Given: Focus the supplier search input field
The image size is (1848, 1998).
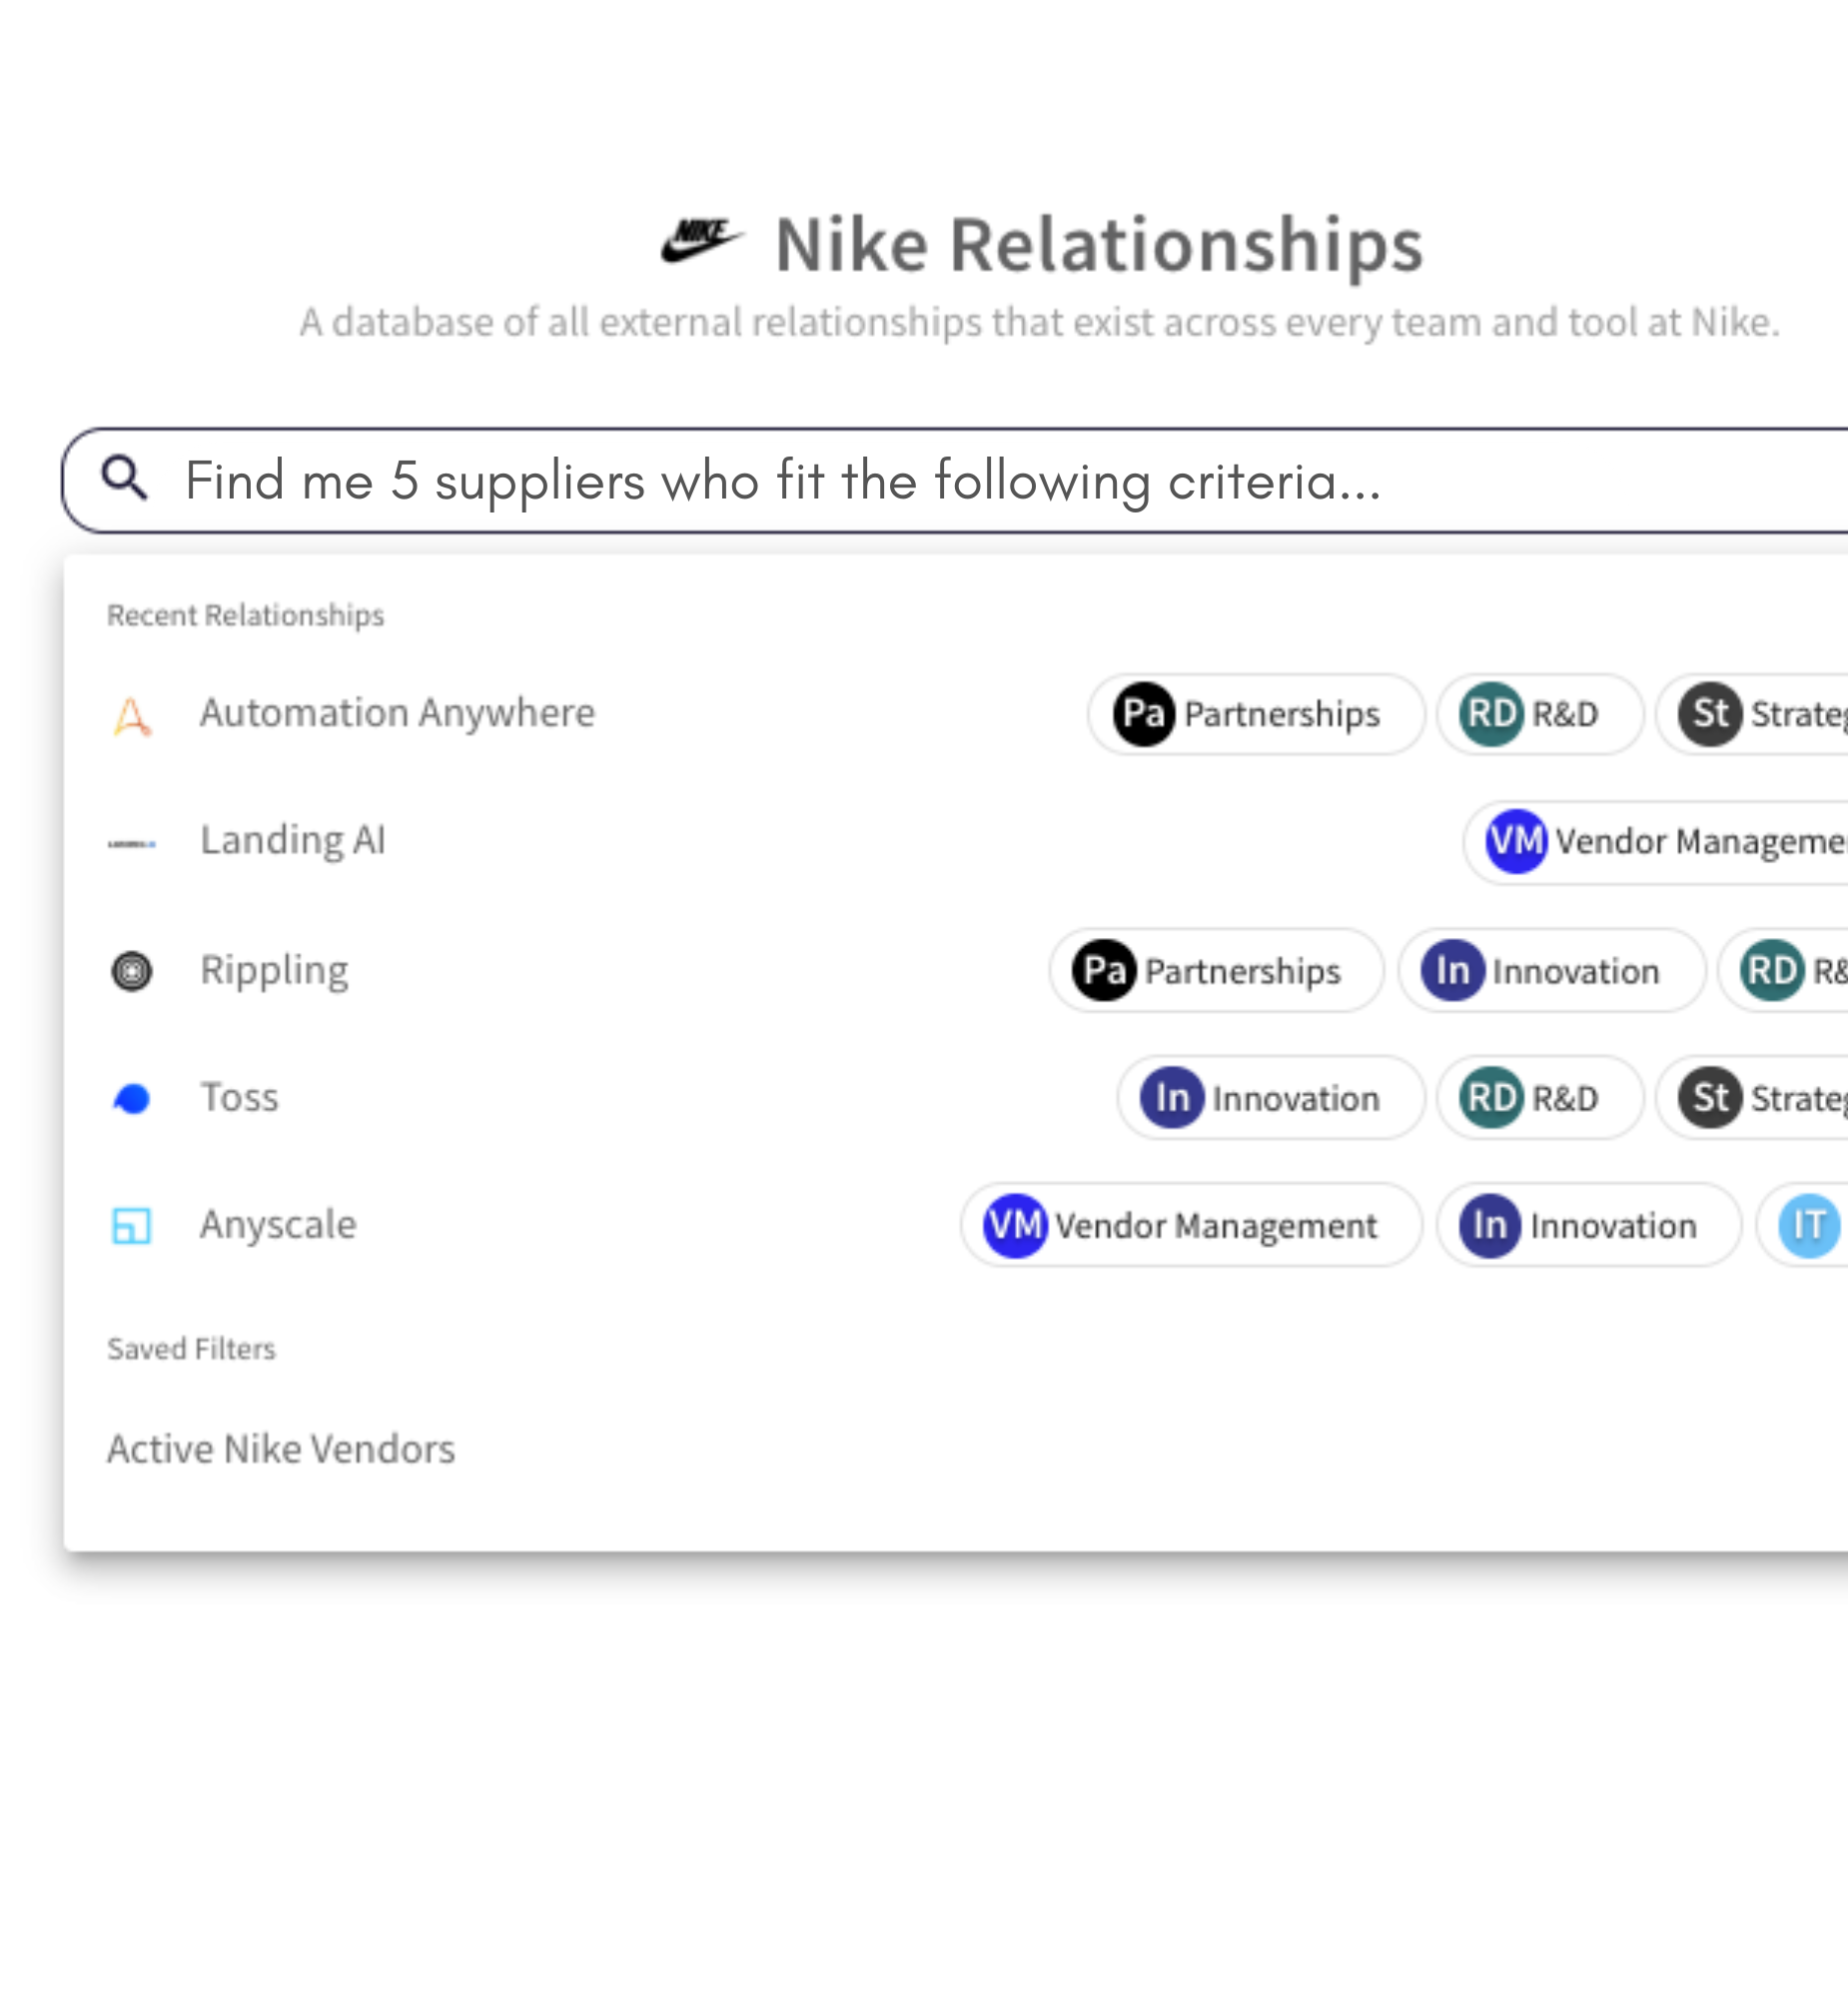Looking at the screenshot, I should coord(955,481).
